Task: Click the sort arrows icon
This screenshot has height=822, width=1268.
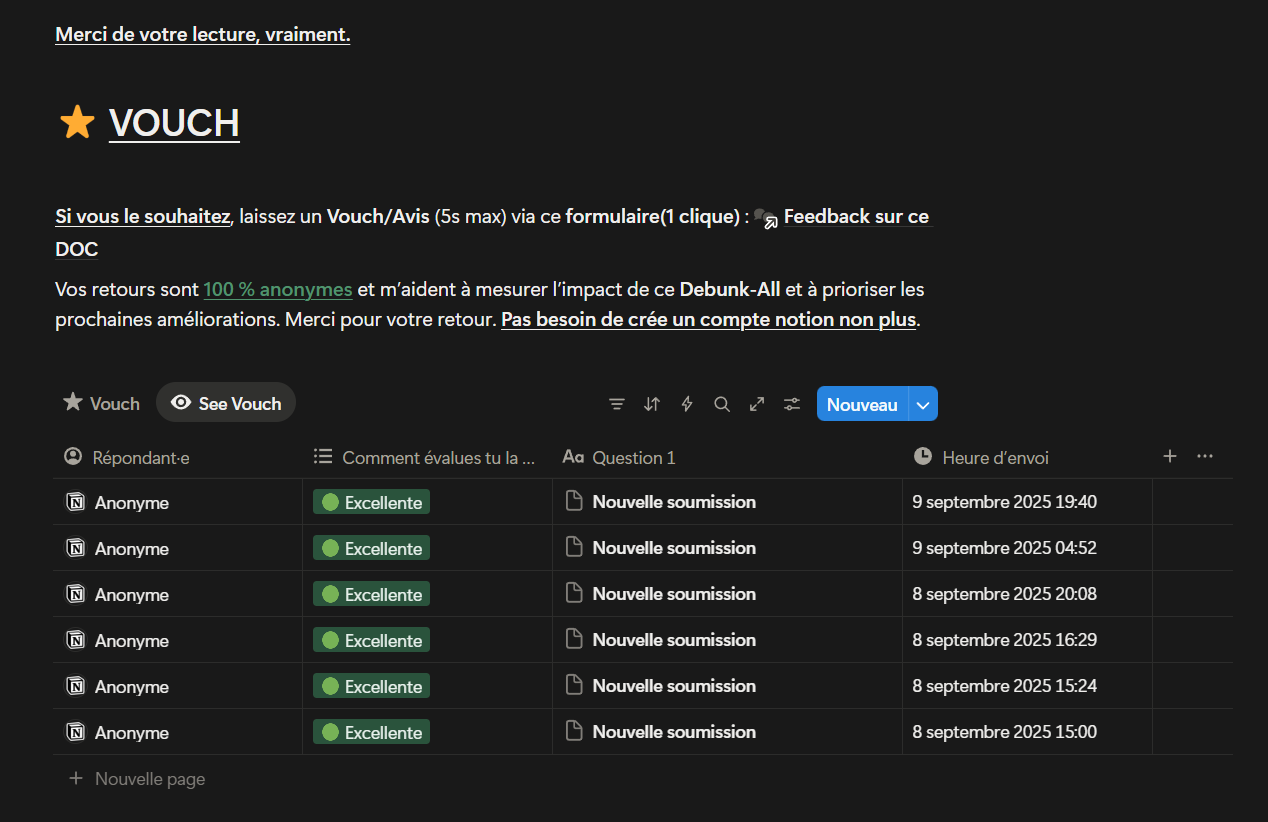Action: pyautogui.click(x=652, y=404)
